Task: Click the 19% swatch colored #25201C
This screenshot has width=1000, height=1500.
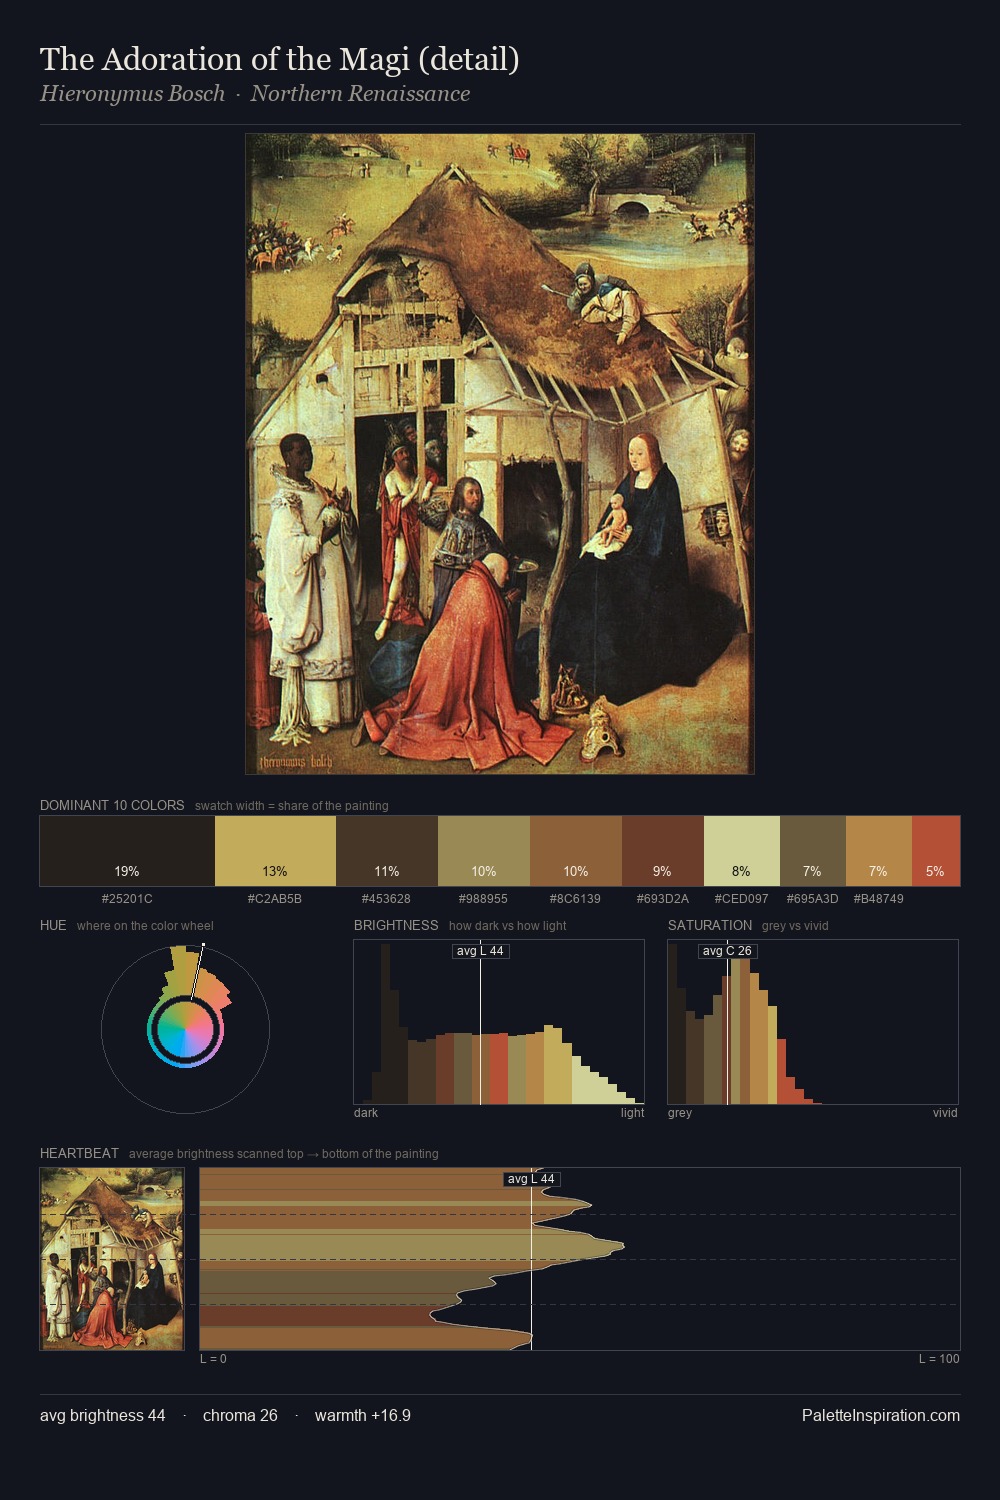Action: 127,851
